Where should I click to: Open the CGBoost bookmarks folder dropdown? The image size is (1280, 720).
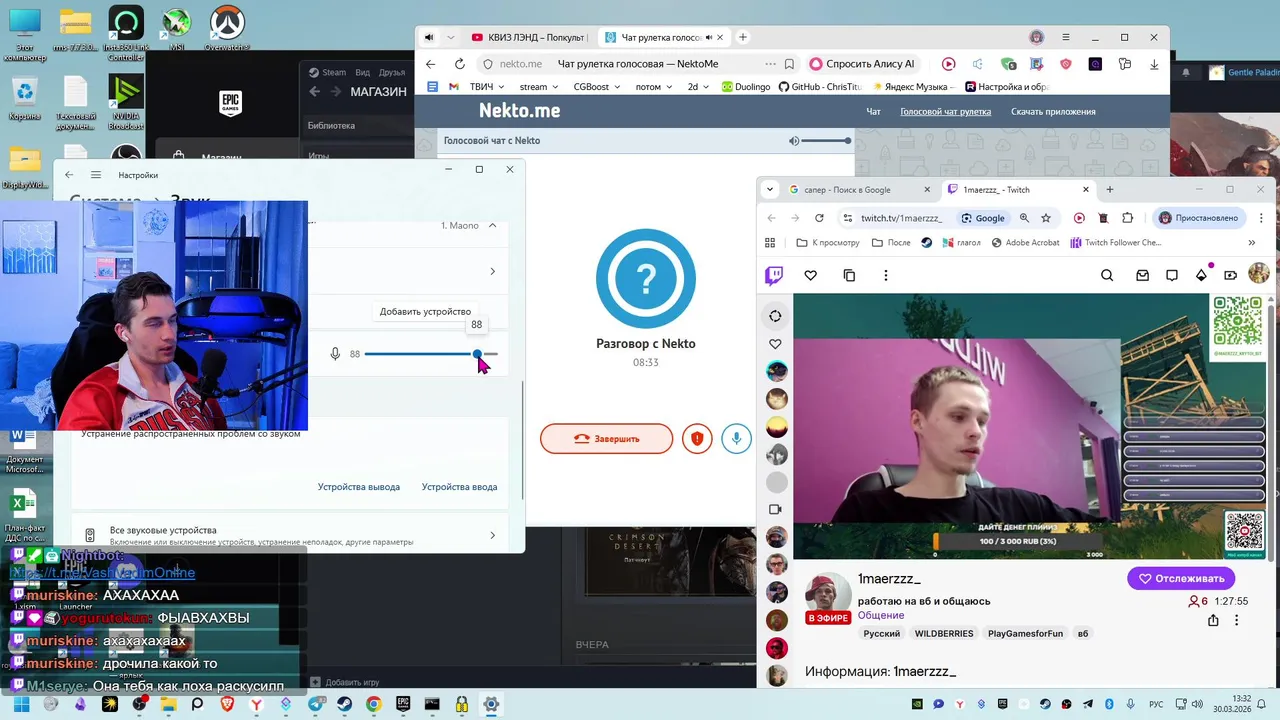(597, 87)
